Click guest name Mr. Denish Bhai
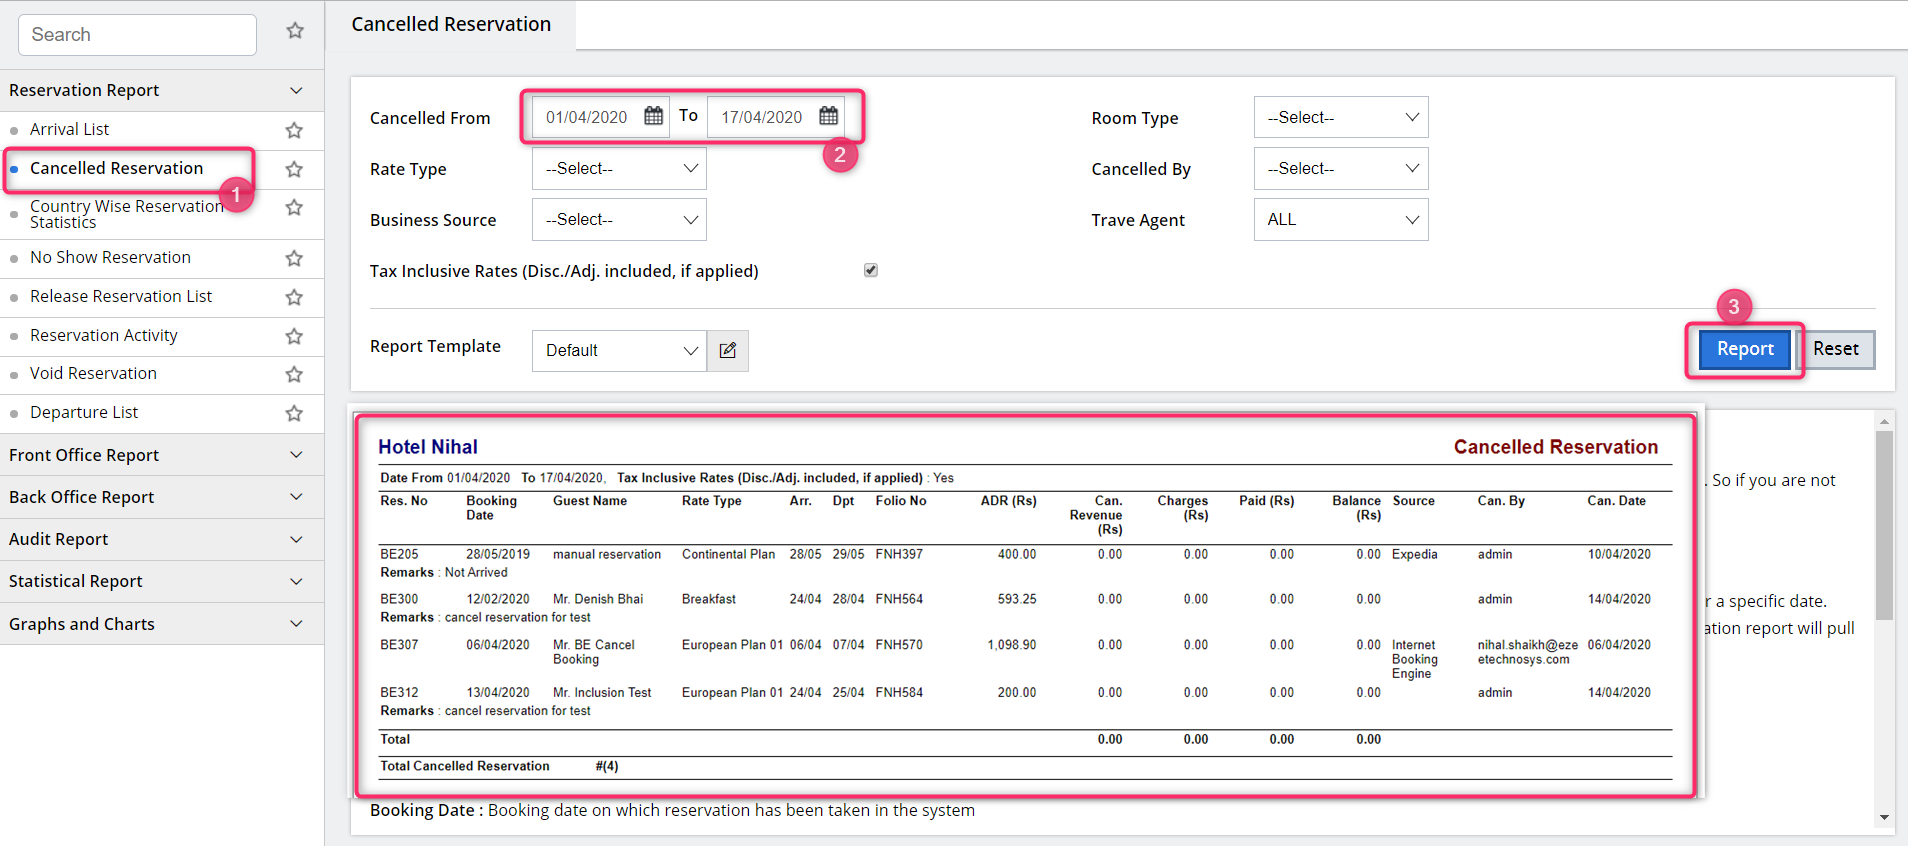The height and width of the screenshot is (846, 1908). tap(598, 599)
